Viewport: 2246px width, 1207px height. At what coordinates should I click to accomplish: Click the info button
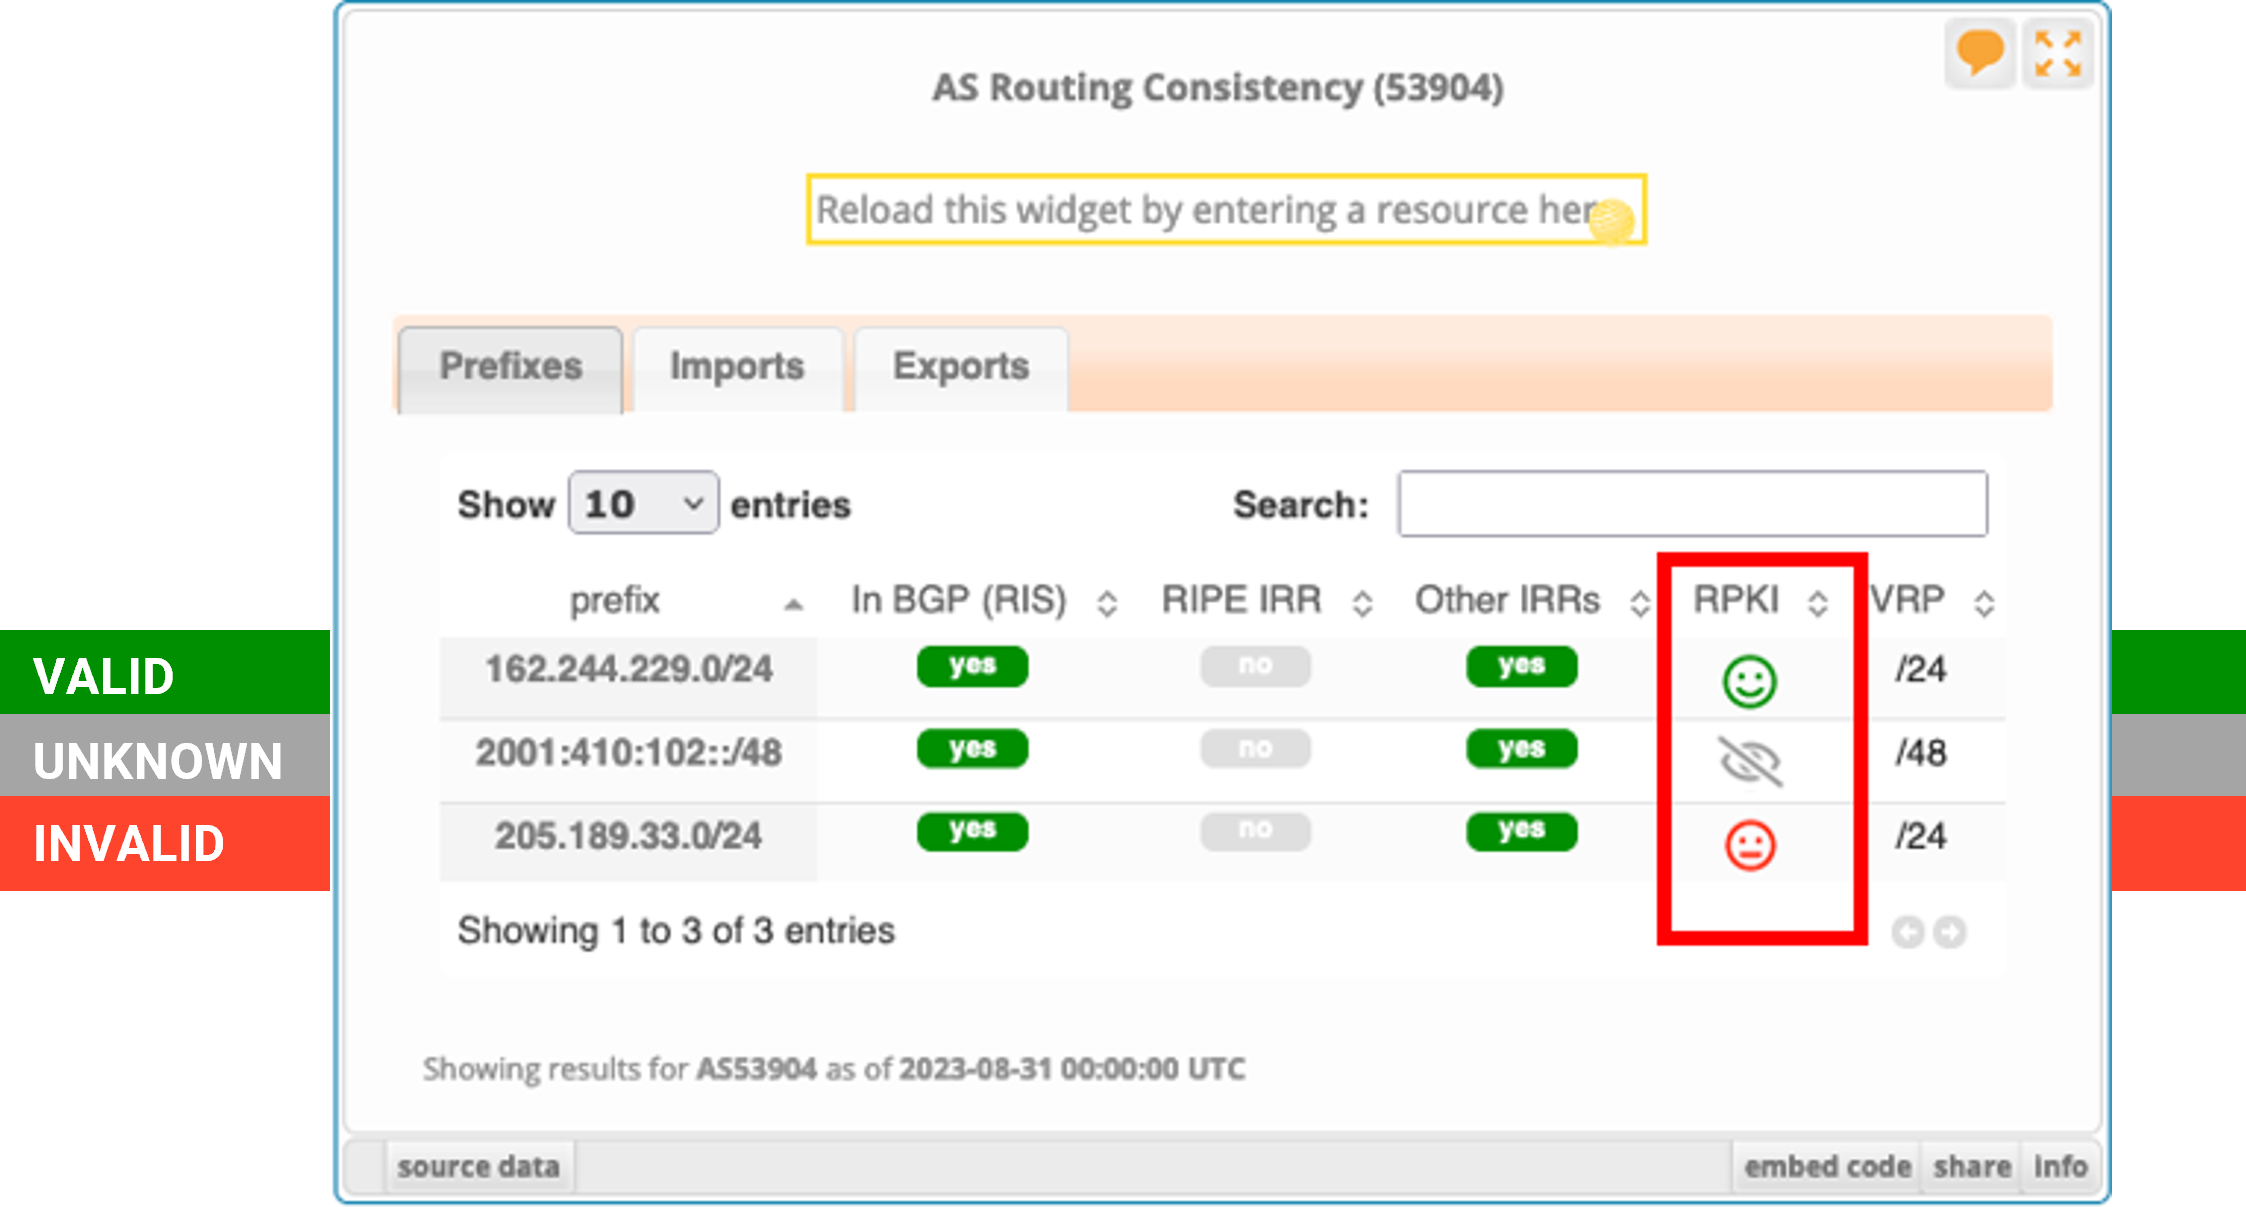(x=2060, y=1166)
